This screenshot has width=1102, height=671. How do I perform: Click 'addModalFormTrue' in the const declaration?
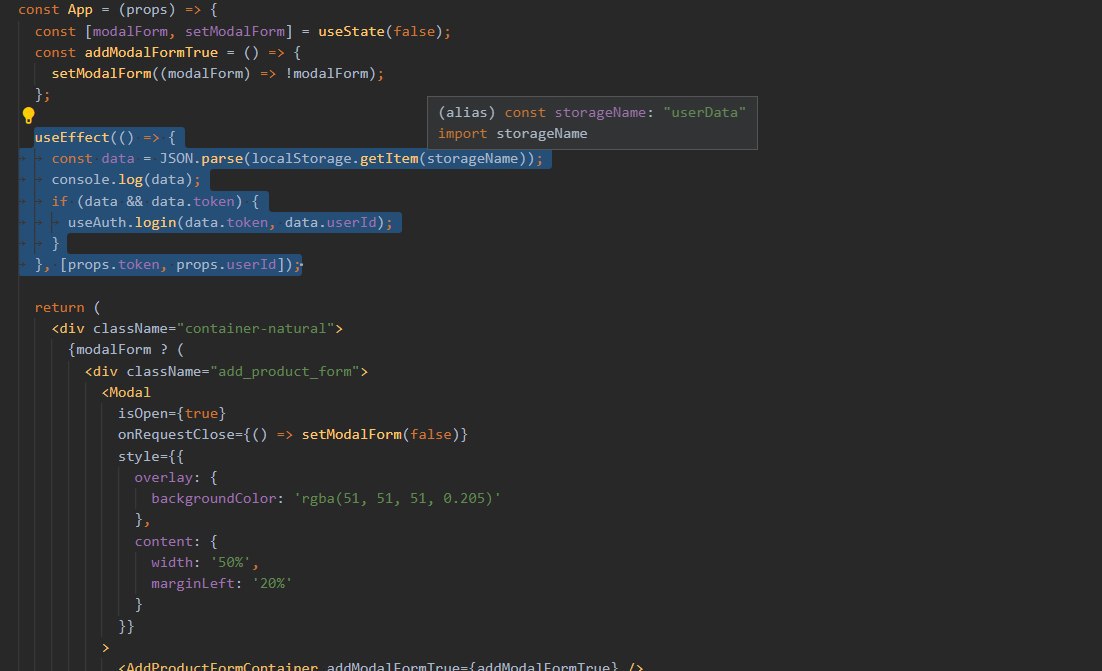tap(151, 52)
